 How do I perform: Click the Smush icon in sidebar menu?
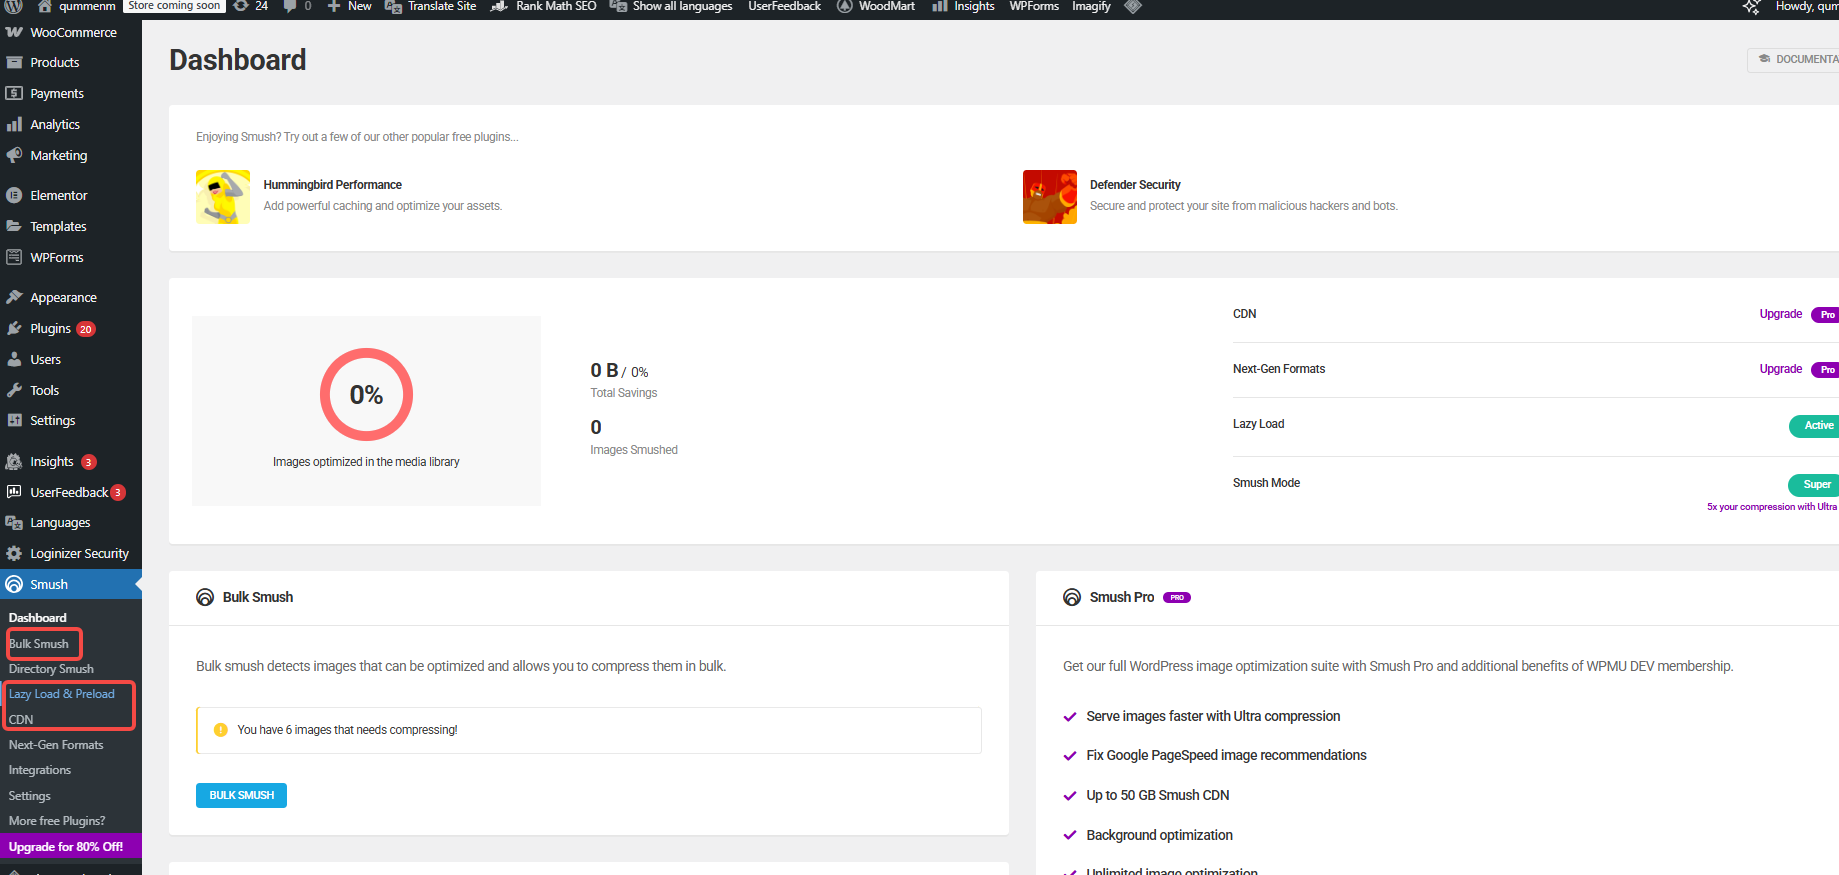pos(14,585)
